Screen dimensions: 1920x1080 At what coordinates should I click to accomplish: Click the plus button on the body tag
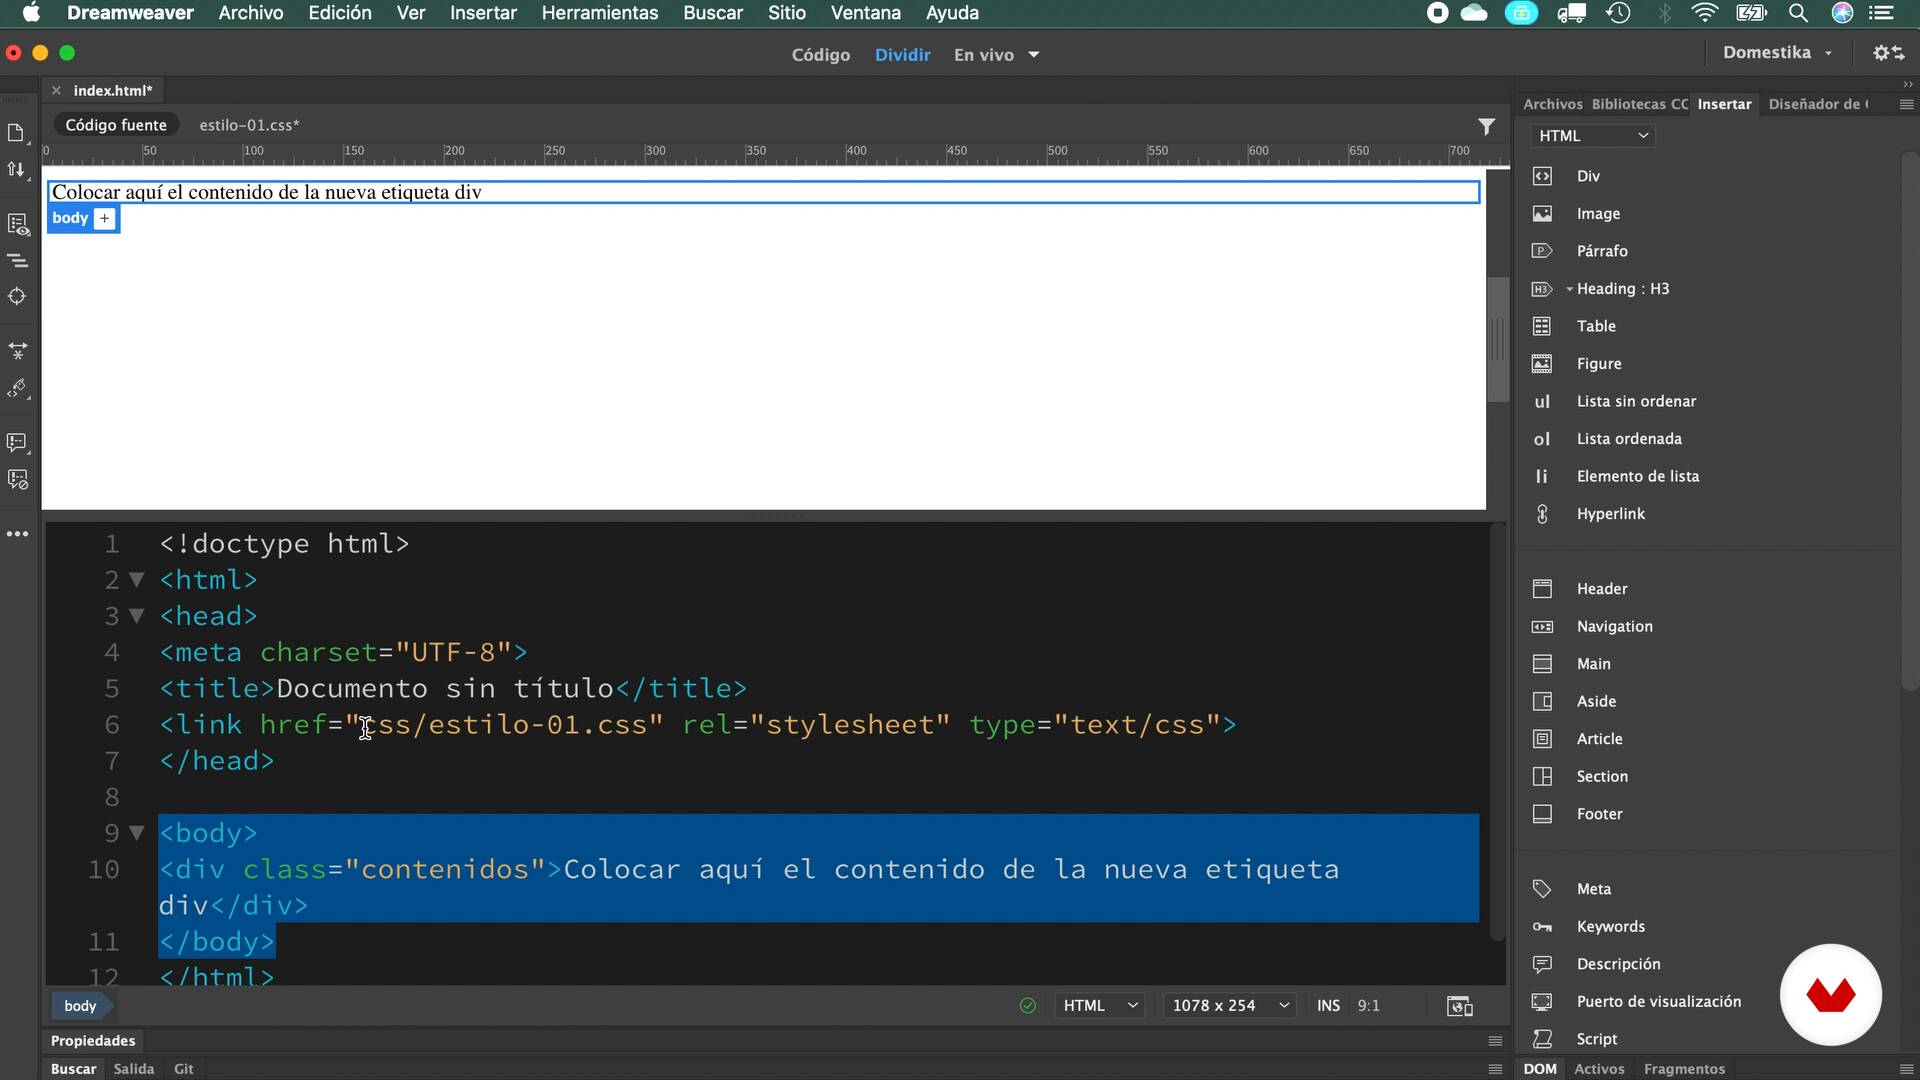coord(105,218)
